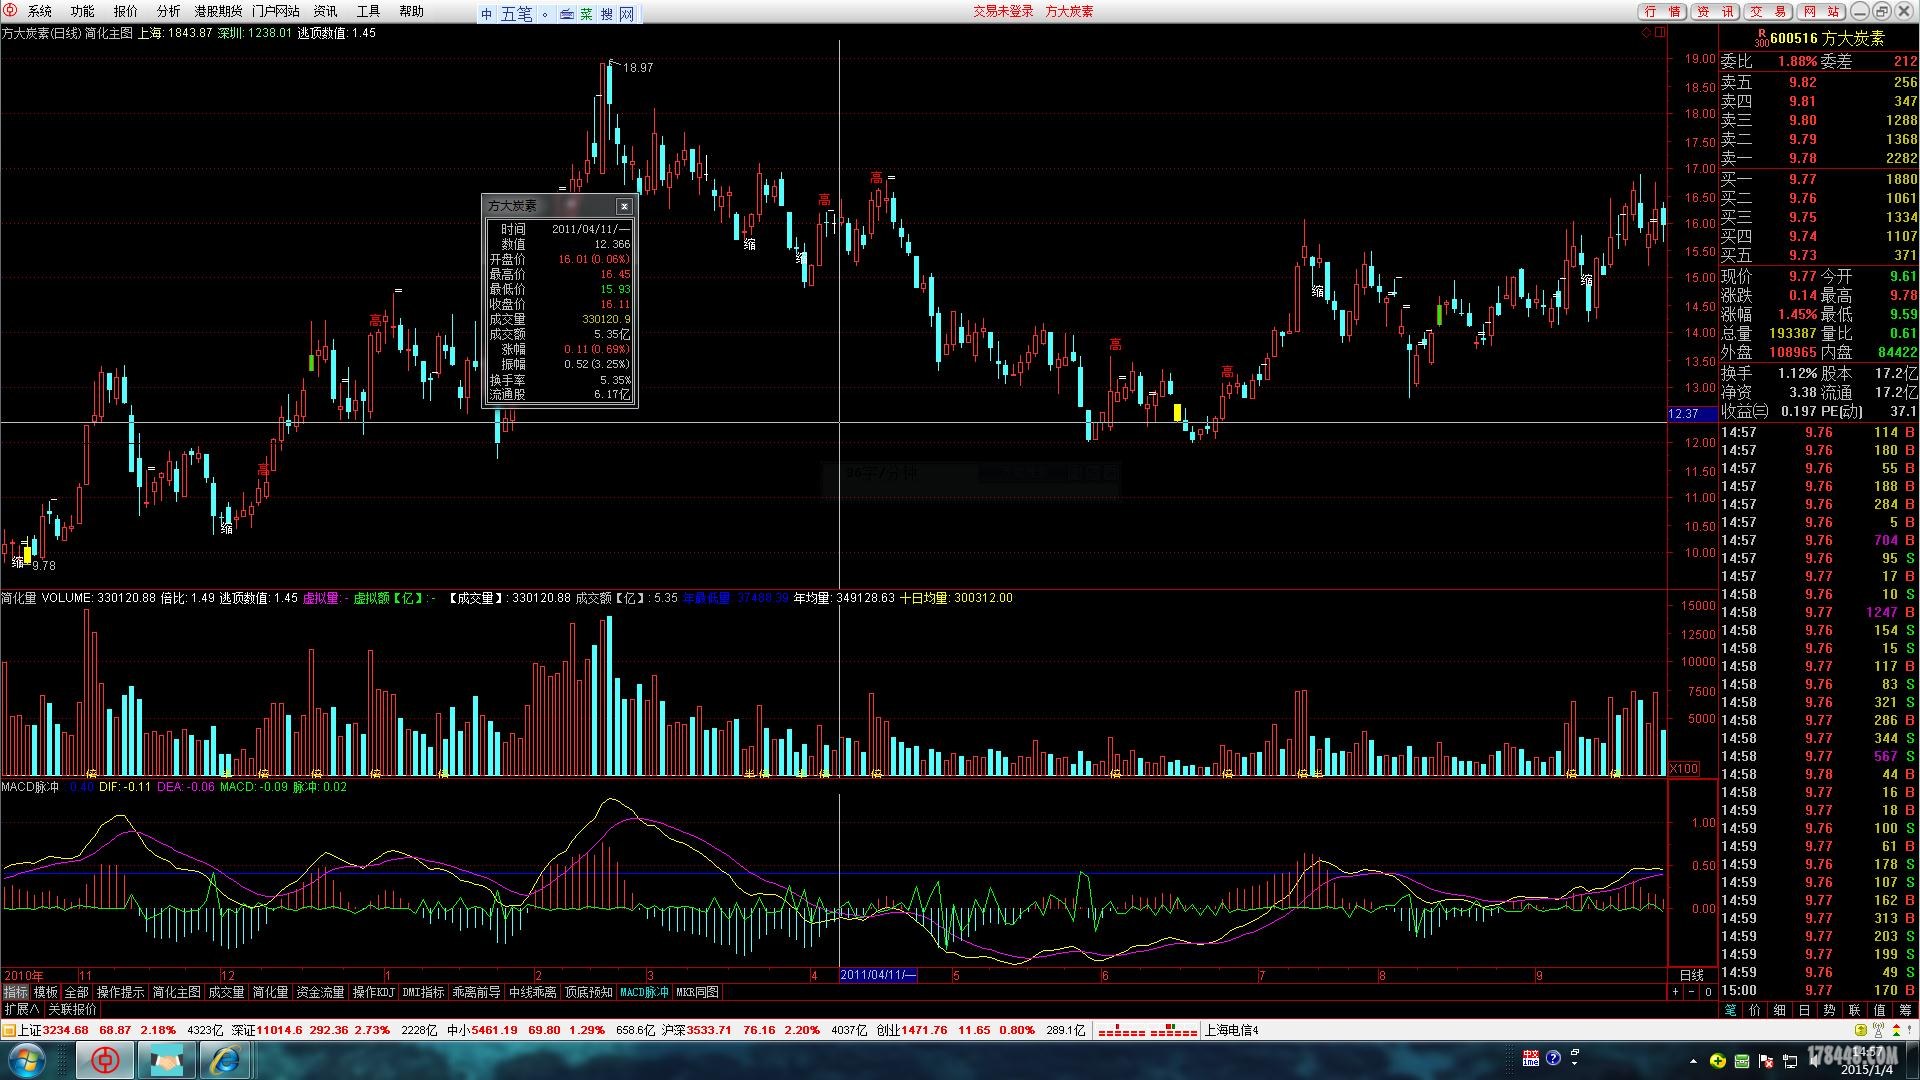Select the DMI指标 tab

423,992
